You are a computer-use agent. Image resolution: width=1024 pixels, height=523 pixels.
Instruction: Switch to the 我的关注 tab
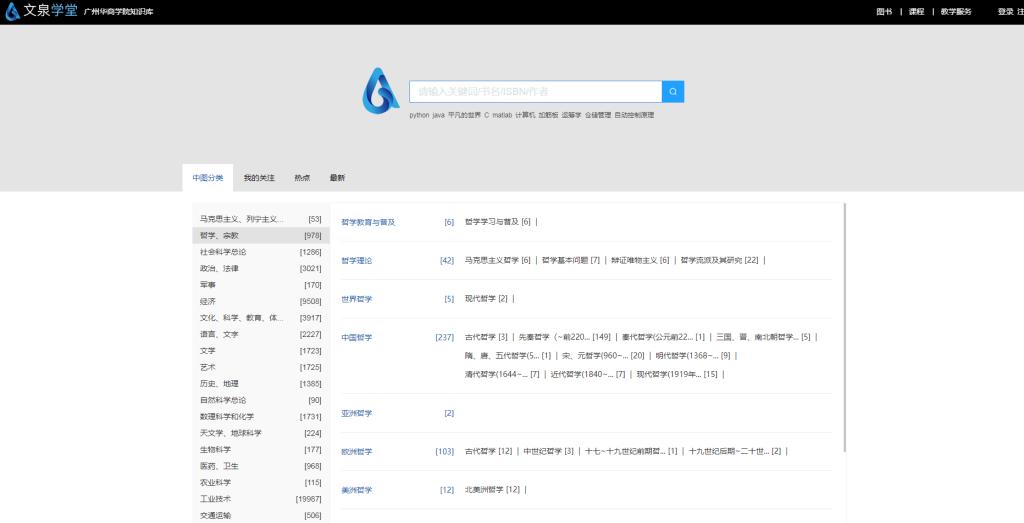coord(259,178)
